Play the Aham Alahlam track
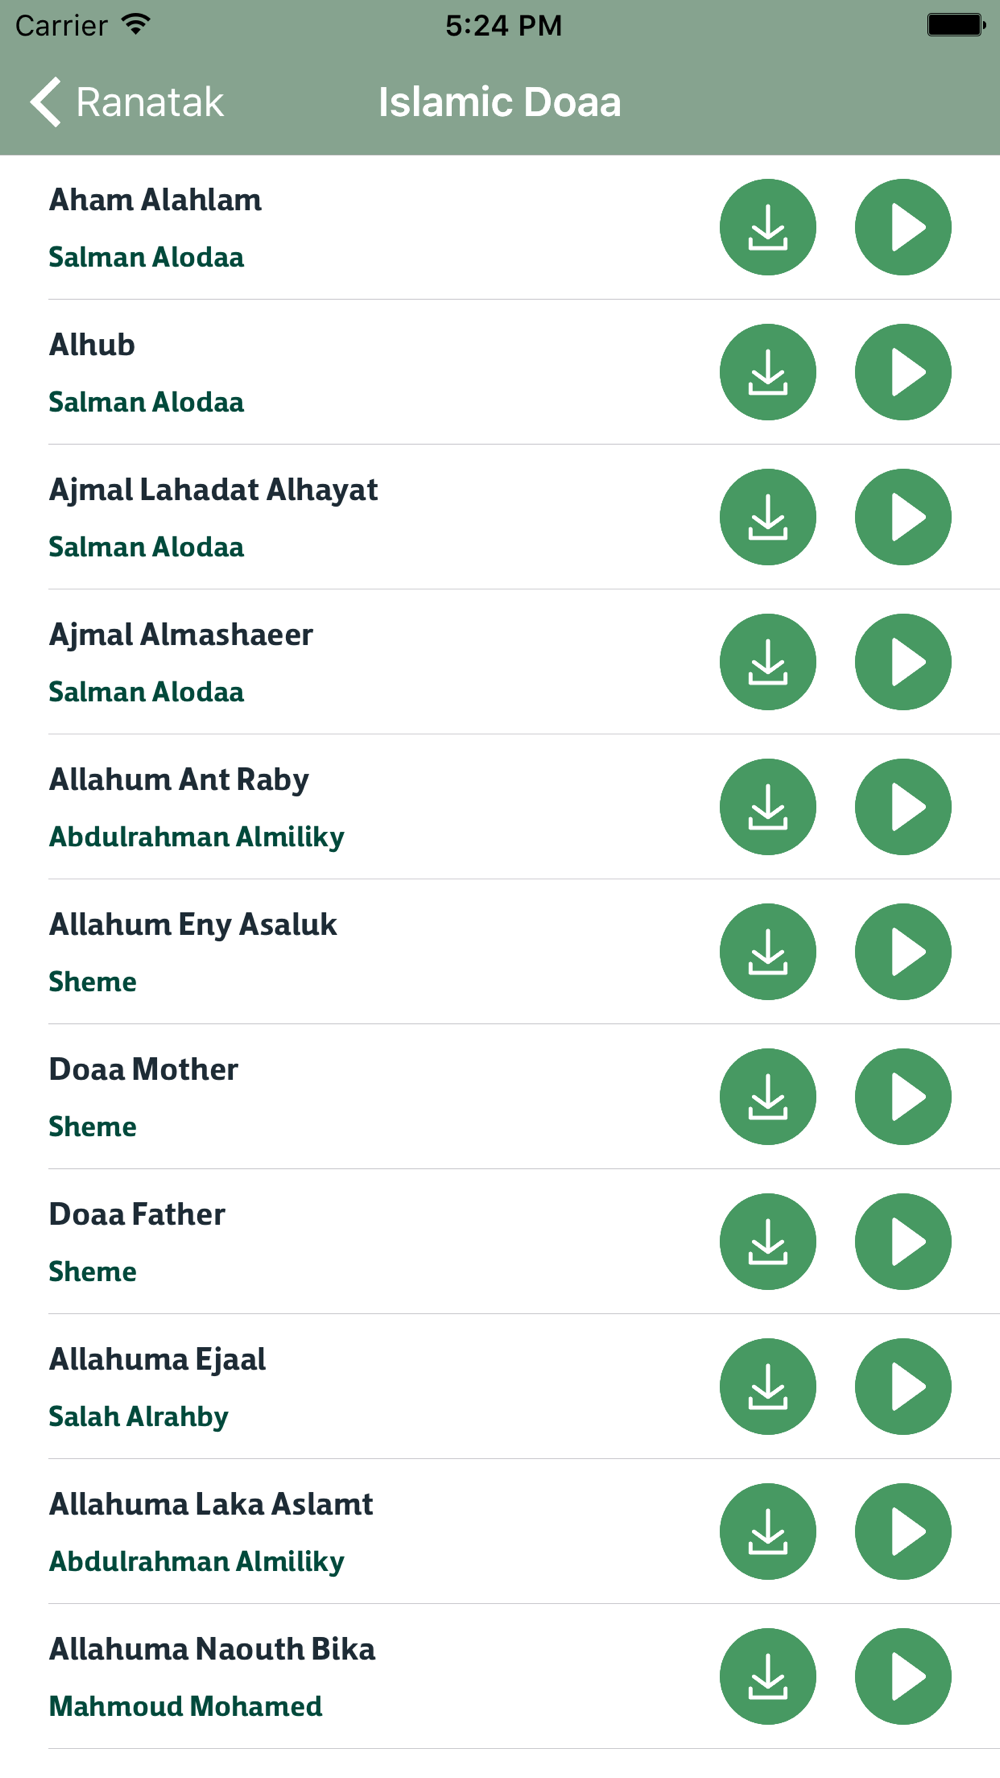This screenshot has height=1778, width=1000. [903, 227]
